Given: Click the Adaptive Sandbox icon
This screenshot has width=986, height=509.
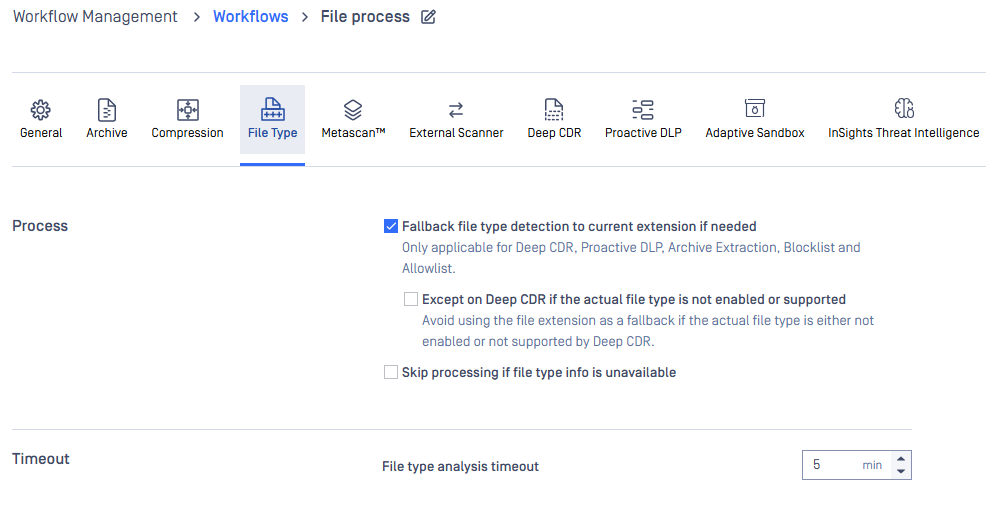Looking at the screenshot, I should pos(755,108).
